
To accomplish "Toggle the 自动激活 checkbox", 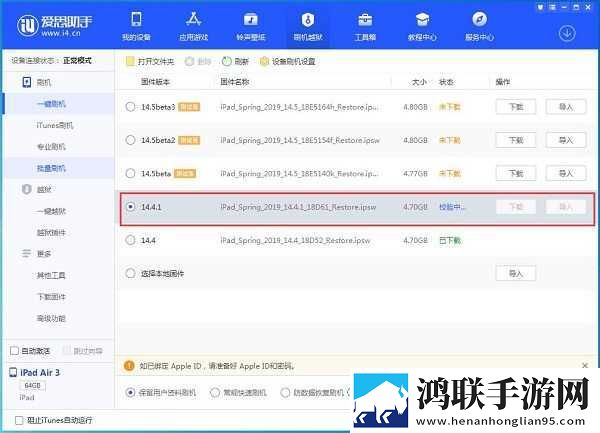I will [15, 350].
